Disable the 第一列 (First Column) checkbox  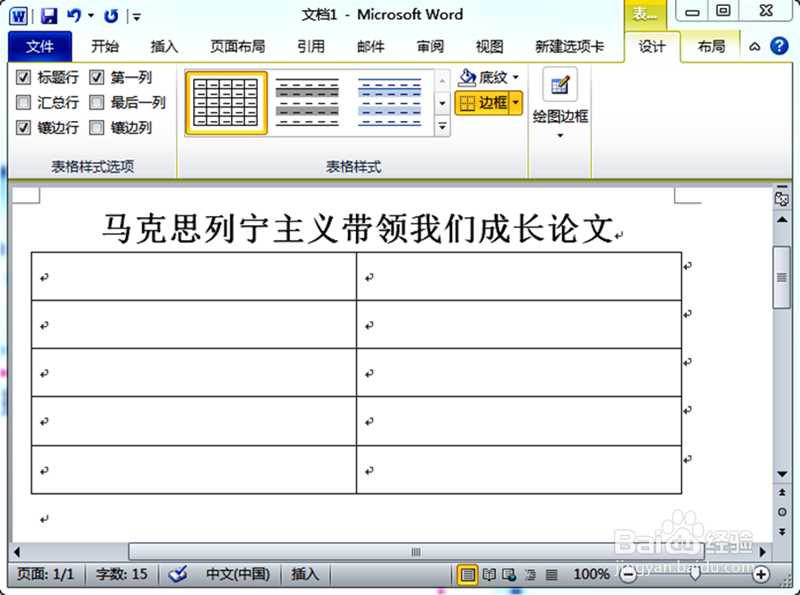95,77
